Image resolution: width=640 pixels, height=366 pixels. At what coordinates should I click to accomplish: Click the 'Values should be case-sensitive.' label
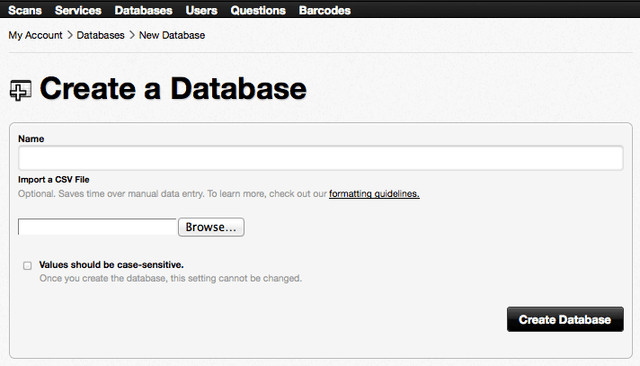point(111,265)
